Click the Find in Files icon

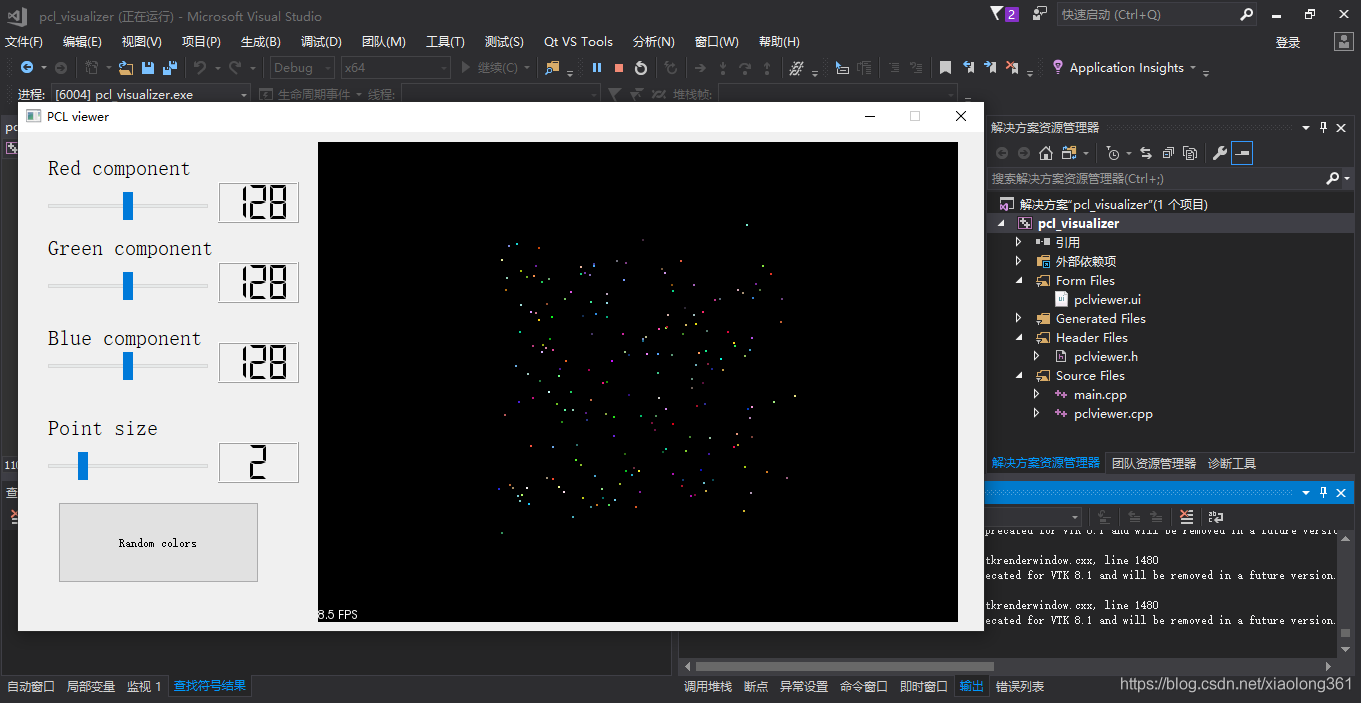[552, 68]
